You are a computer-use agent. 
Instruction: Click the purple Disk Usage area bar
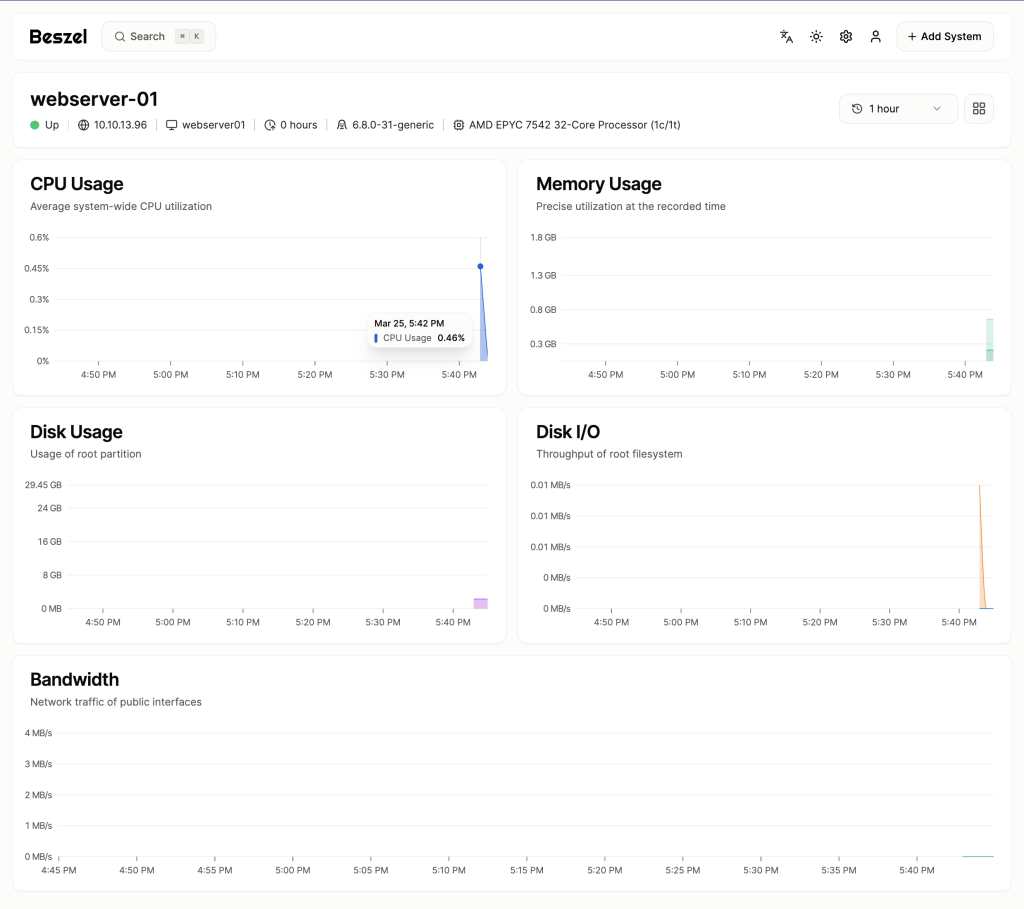[x=480, y=603]
